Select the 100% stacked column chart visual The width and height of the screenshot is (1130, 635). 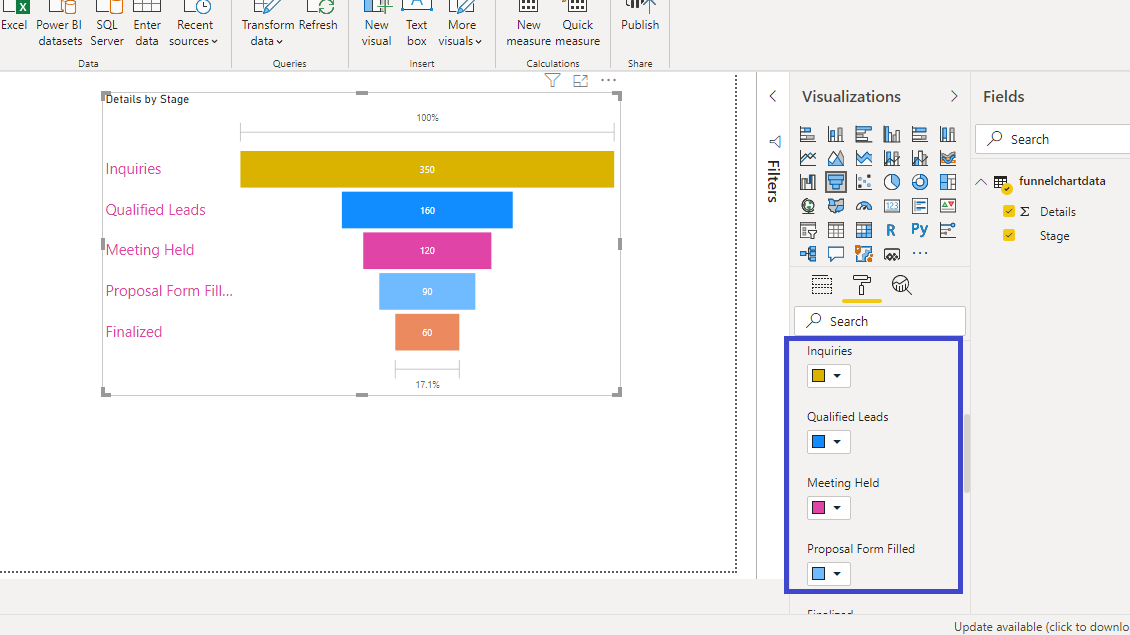[x=948, y=134]
